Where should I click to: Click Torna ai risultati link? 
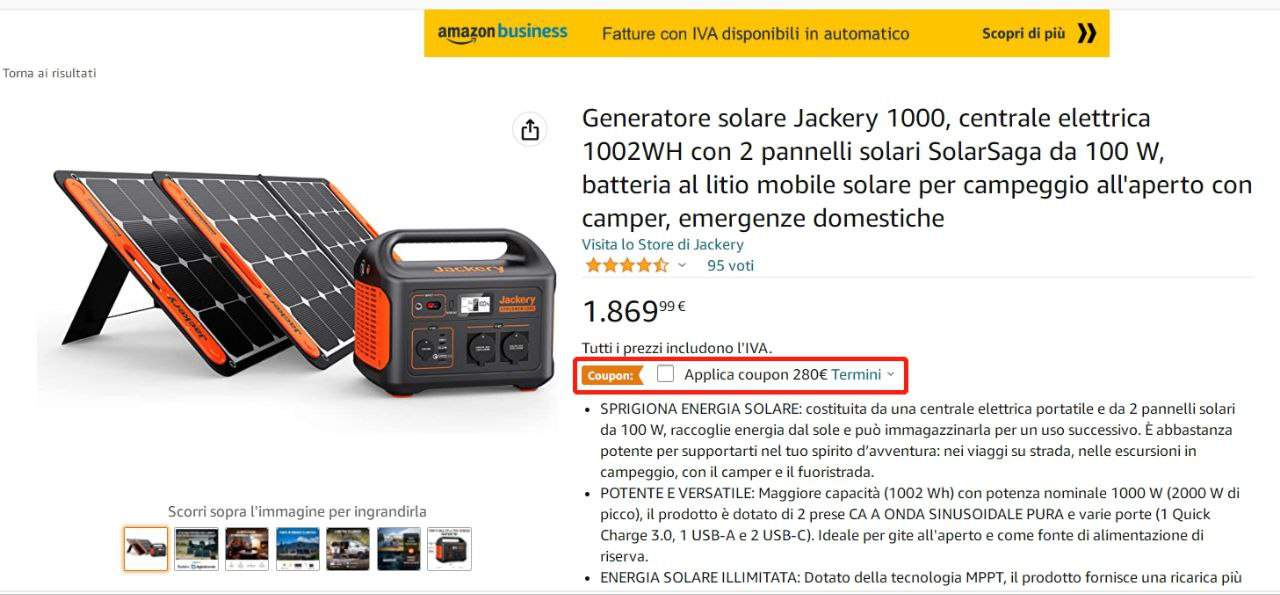pos(49,73)
